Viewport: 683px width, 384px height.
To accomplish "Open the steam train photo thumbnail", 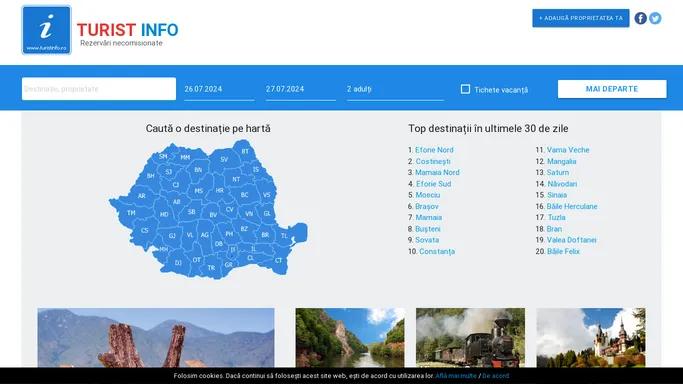I will [470, 338].
